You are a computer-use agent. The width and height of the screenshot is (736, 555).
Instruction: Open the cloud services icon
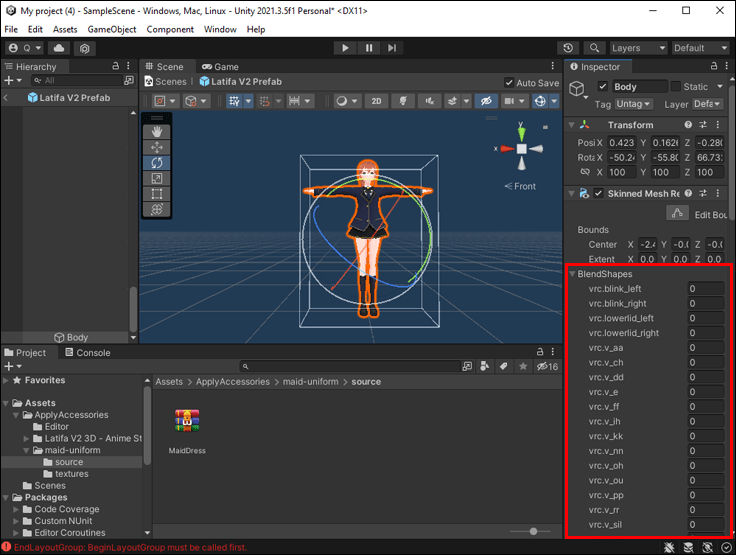click(59, 48)
